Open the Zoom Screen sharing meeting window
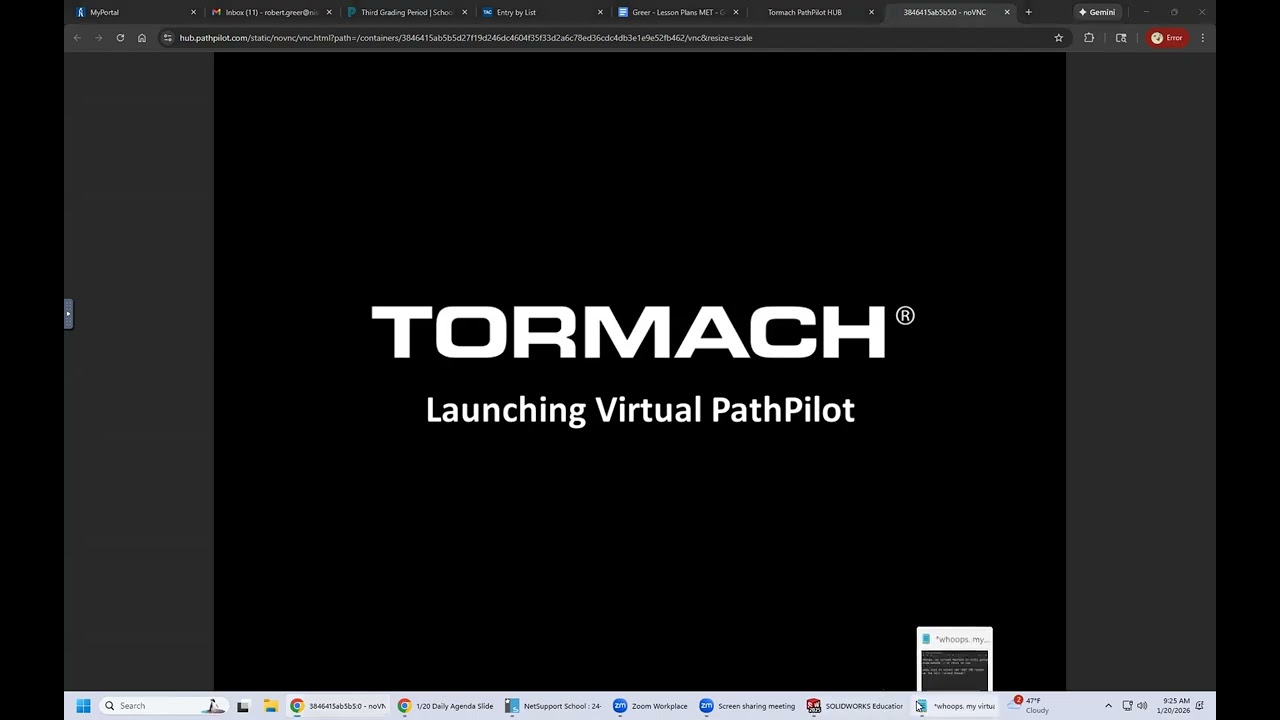This screenshot has width=1280, height=720. 748,706
